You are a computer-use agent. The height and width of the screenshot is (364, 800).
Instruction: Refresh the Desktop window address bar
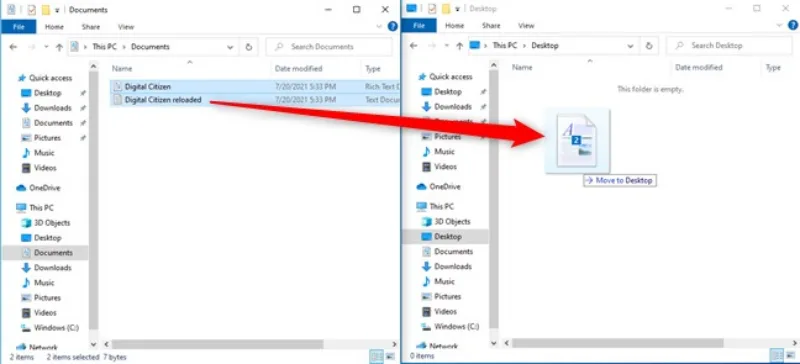coord(648,45)
